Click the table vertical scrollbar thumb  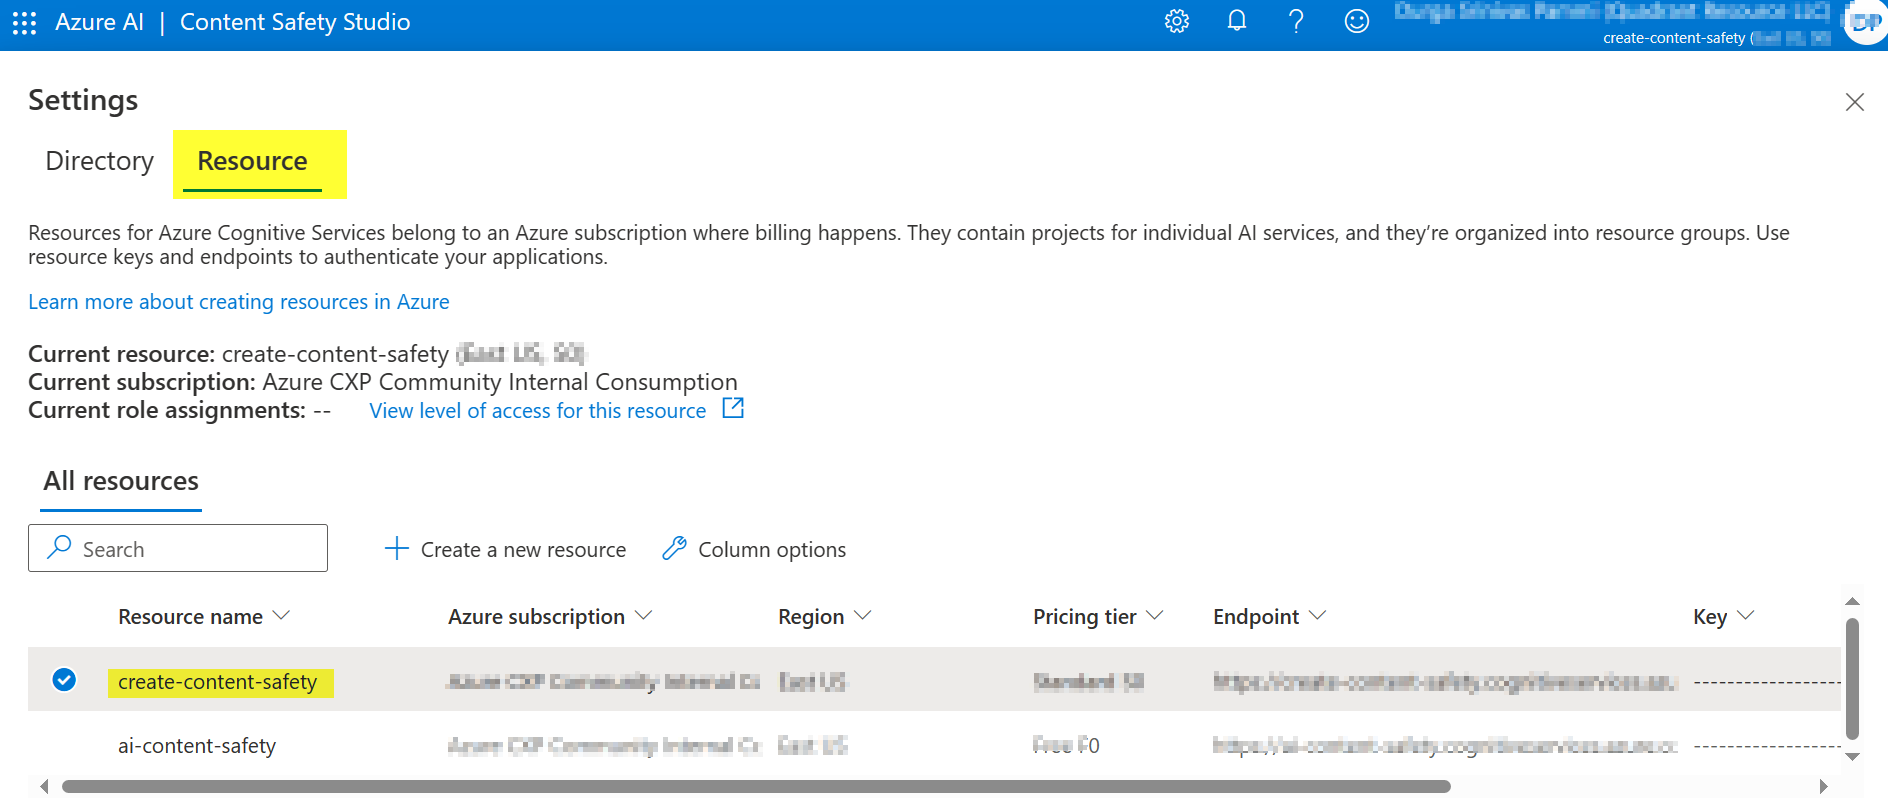[1852, 679]
